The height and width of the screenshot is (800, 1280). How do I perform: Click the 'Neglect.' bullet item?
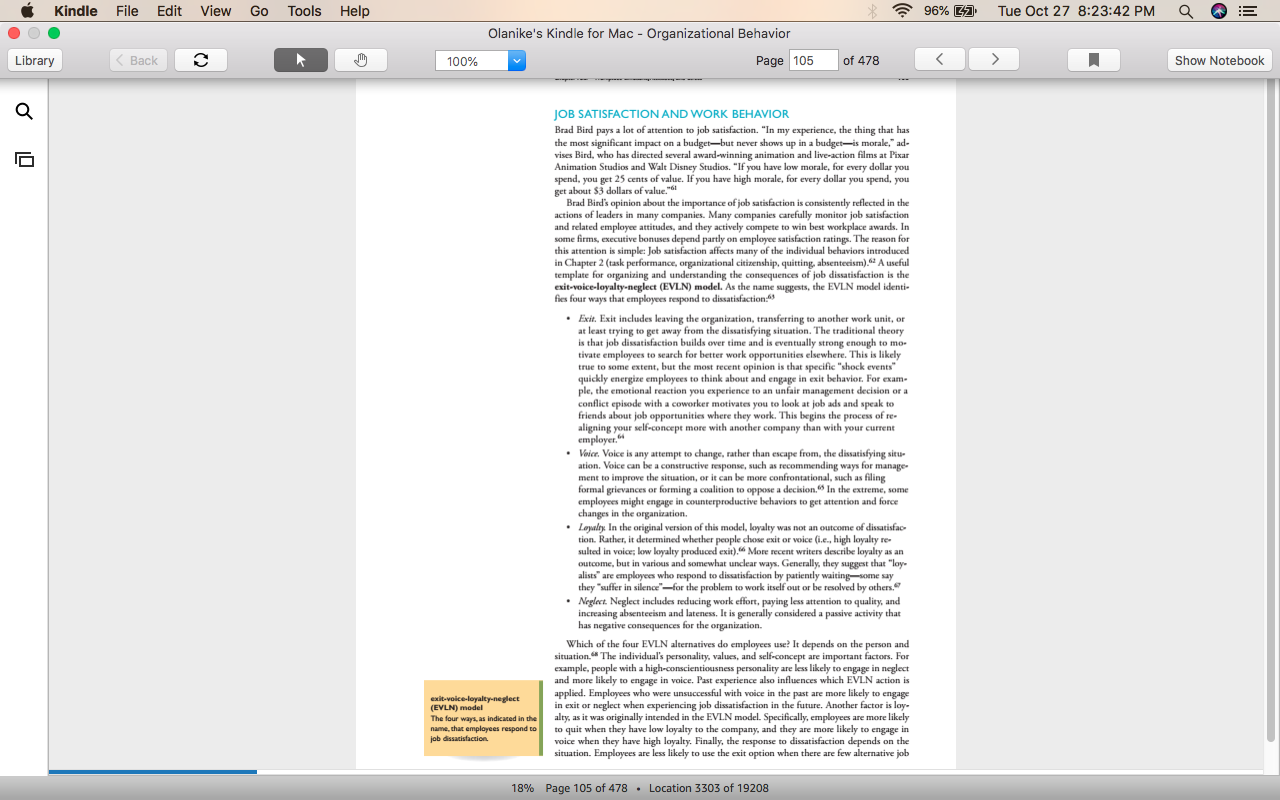pos(741,613)
